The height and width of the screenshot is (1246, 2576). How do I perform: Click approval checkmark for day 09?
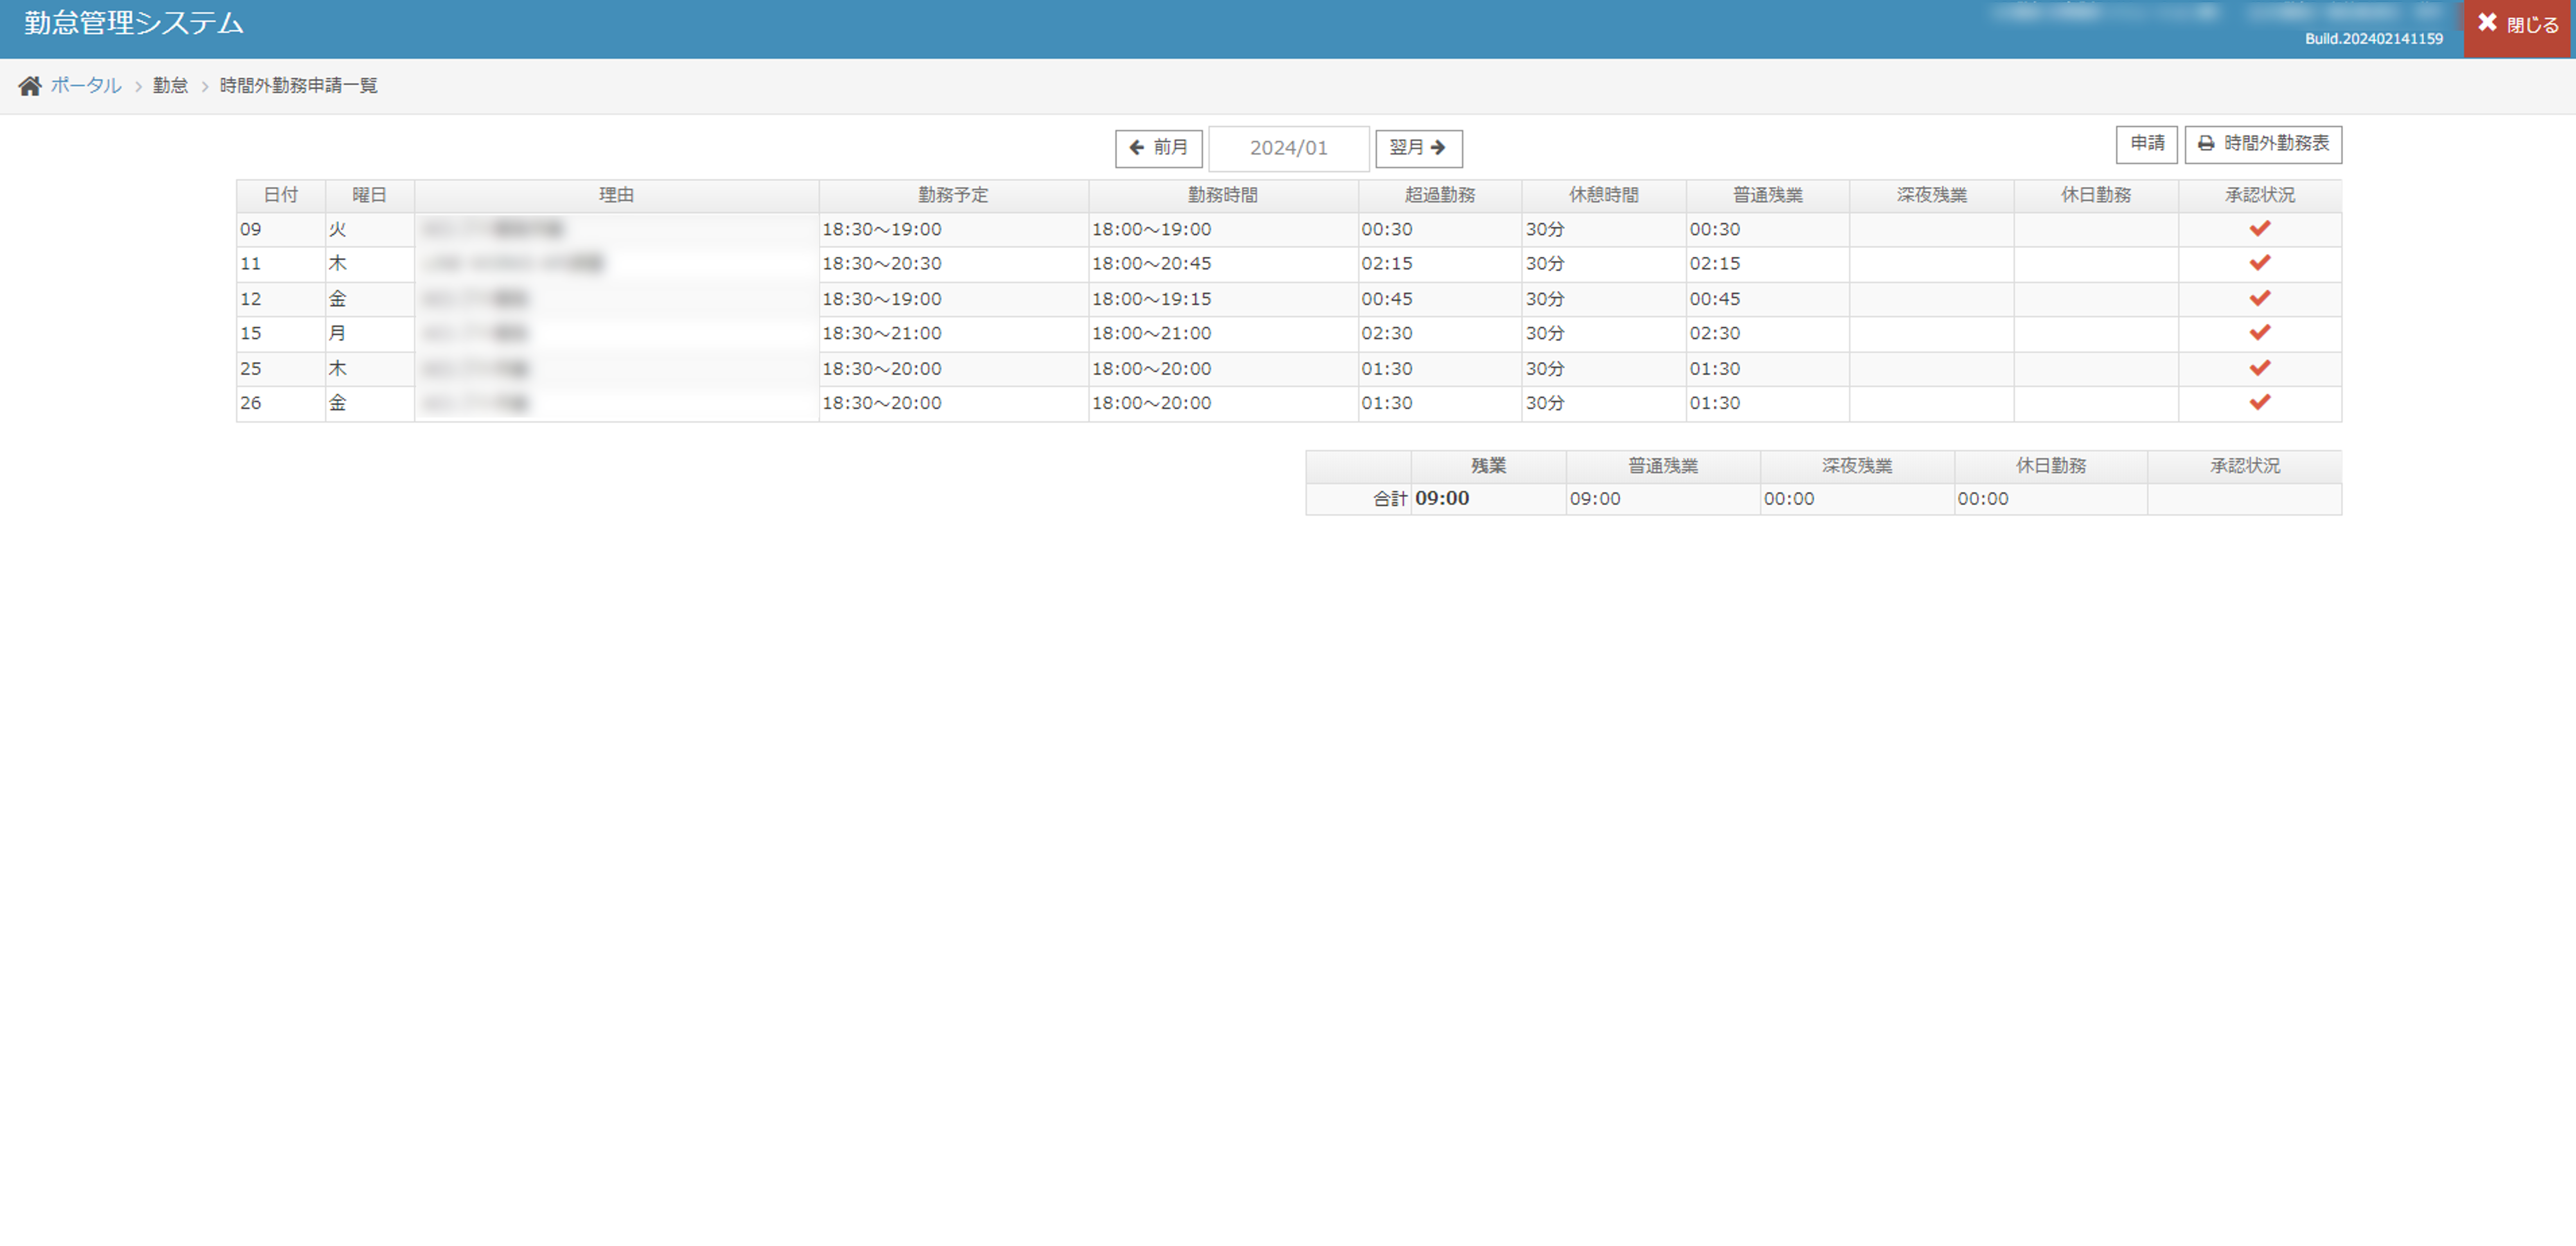(2260, 229)
